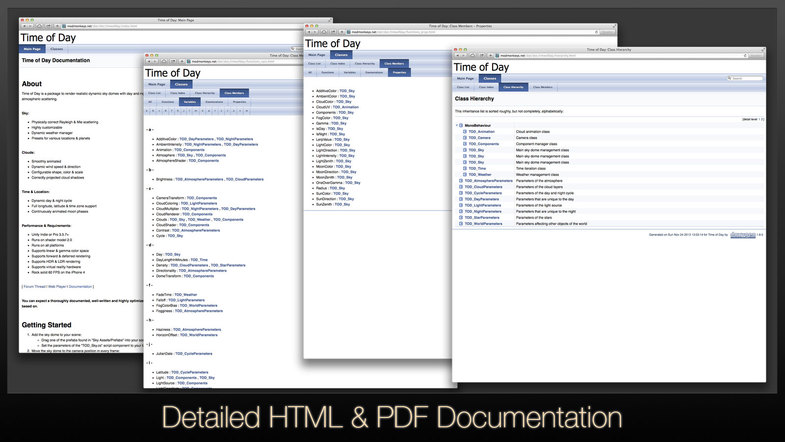Click class icon beside TOD_CycleParameters
This screenshot has width=785, height=442.
461,193
